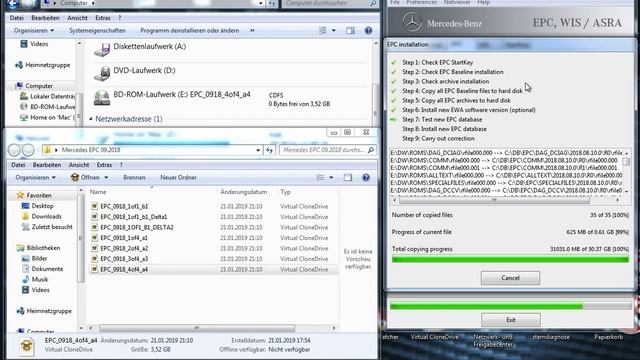Viewport: 640px width, 360px height.
Task: Click horizontal scrollbar of file list
Action: 197,328
